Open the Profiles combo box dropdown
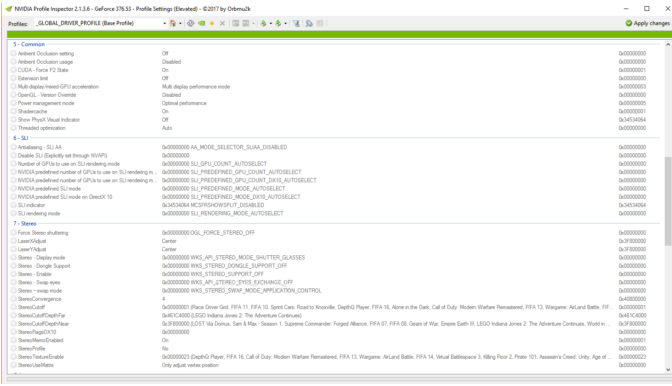Viewport: 672px width, 386px height. click(164, 23)
